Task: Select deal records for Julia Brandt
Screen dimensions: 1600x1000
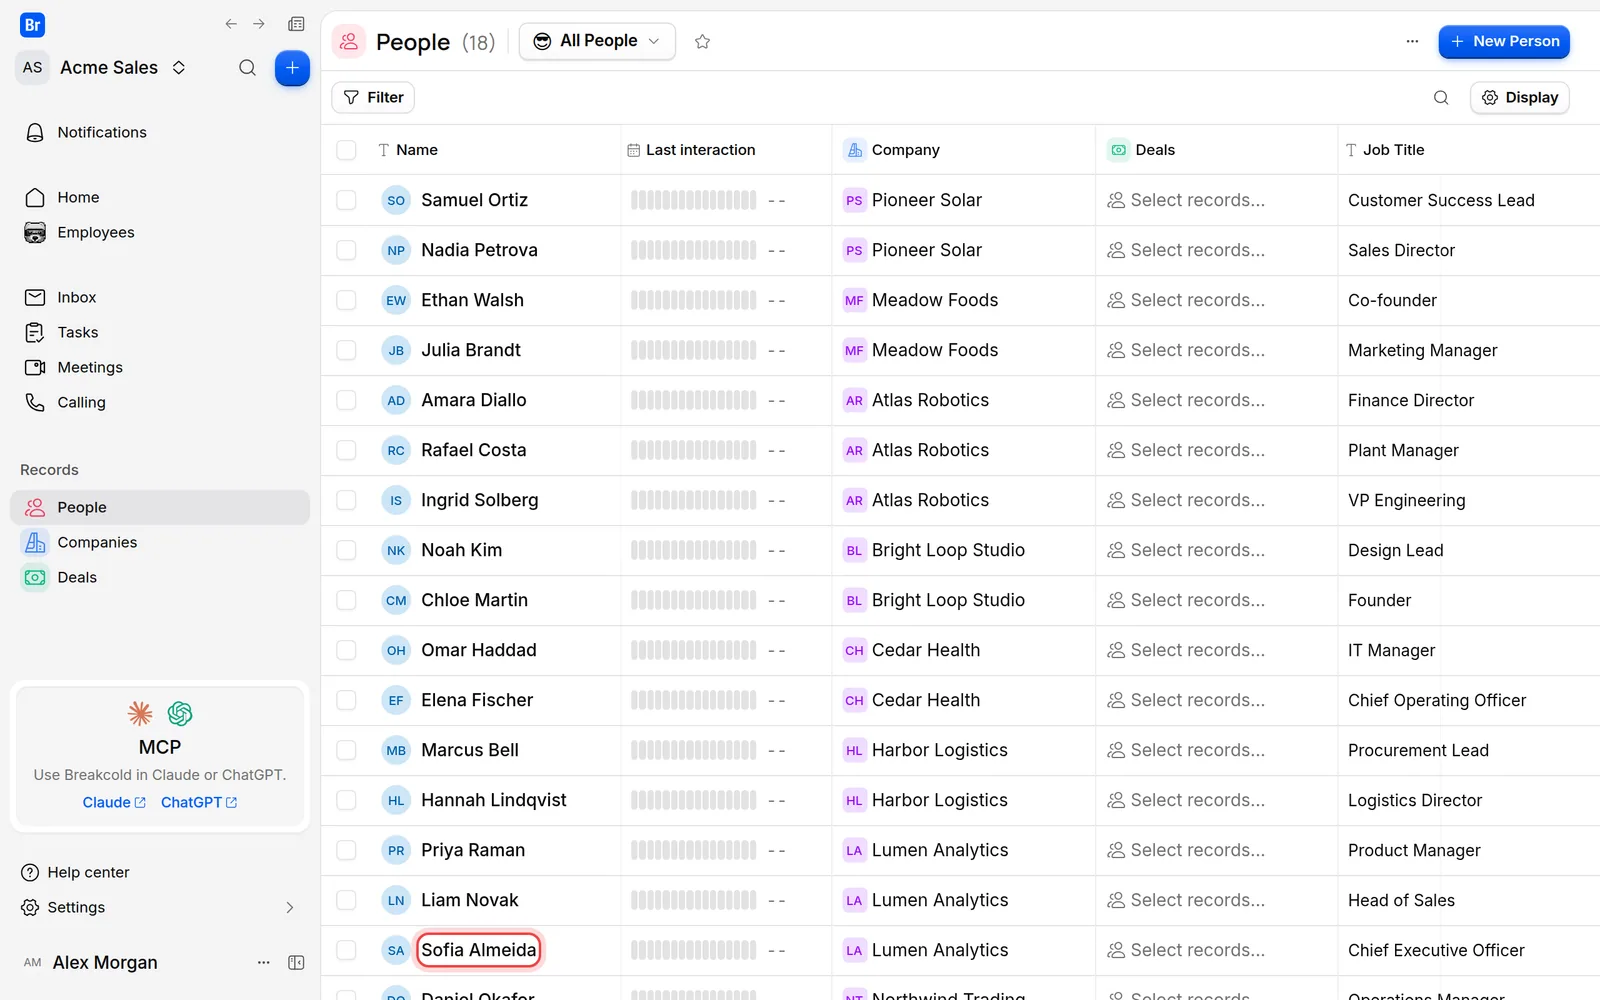Action: tap(1186, 350)
